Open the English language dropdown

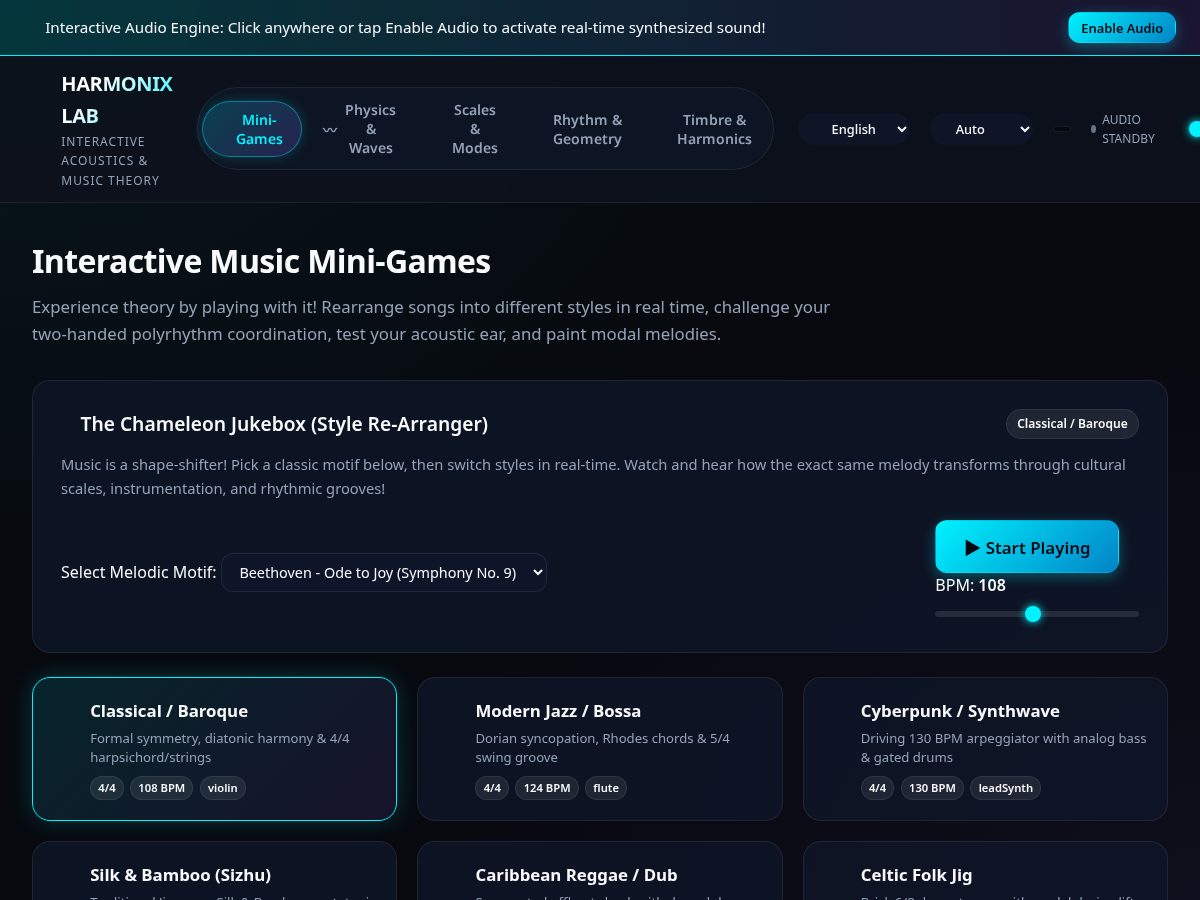(854, 129)
